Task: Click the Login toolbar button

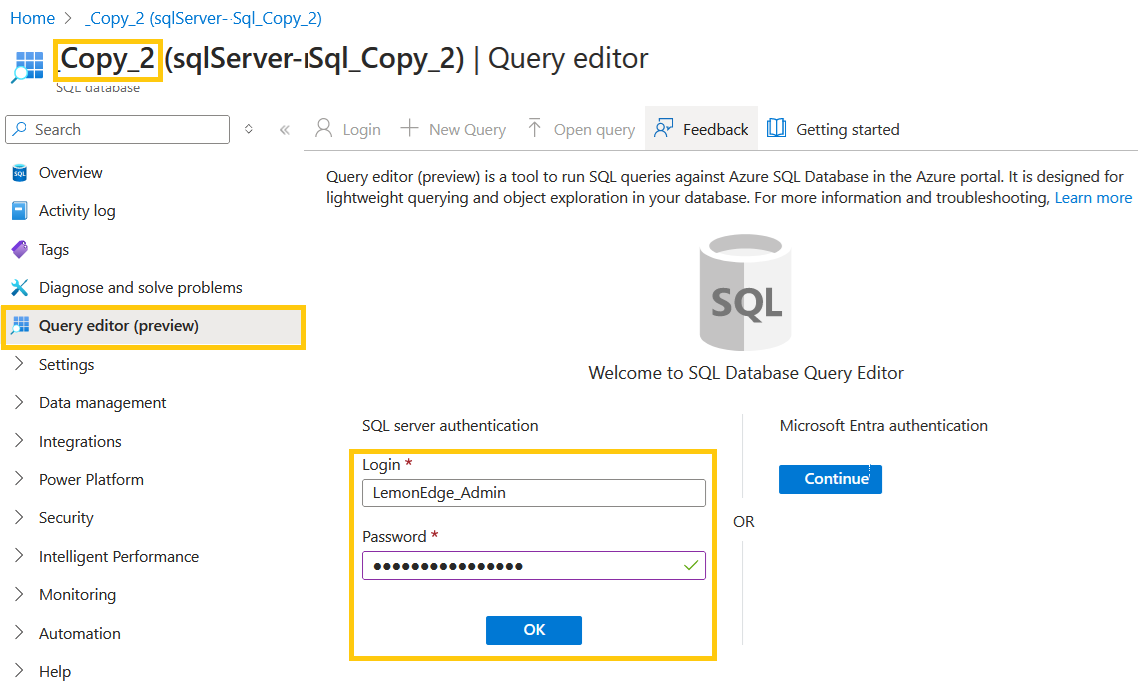Action: (x=348, y=128)
